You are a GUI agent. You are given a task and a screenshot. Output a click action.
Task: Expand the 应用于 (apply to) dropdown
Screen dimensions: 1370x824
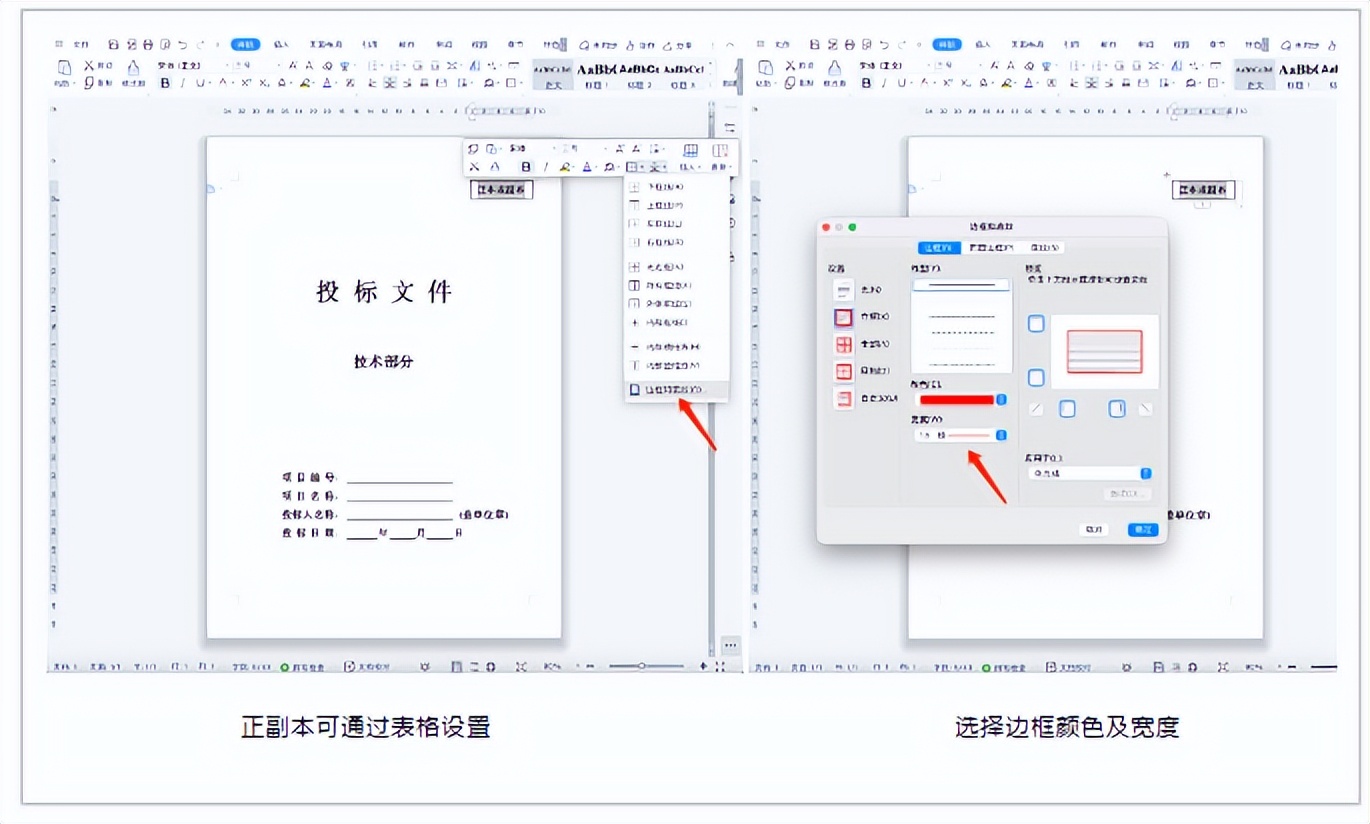coord(1146,473)
